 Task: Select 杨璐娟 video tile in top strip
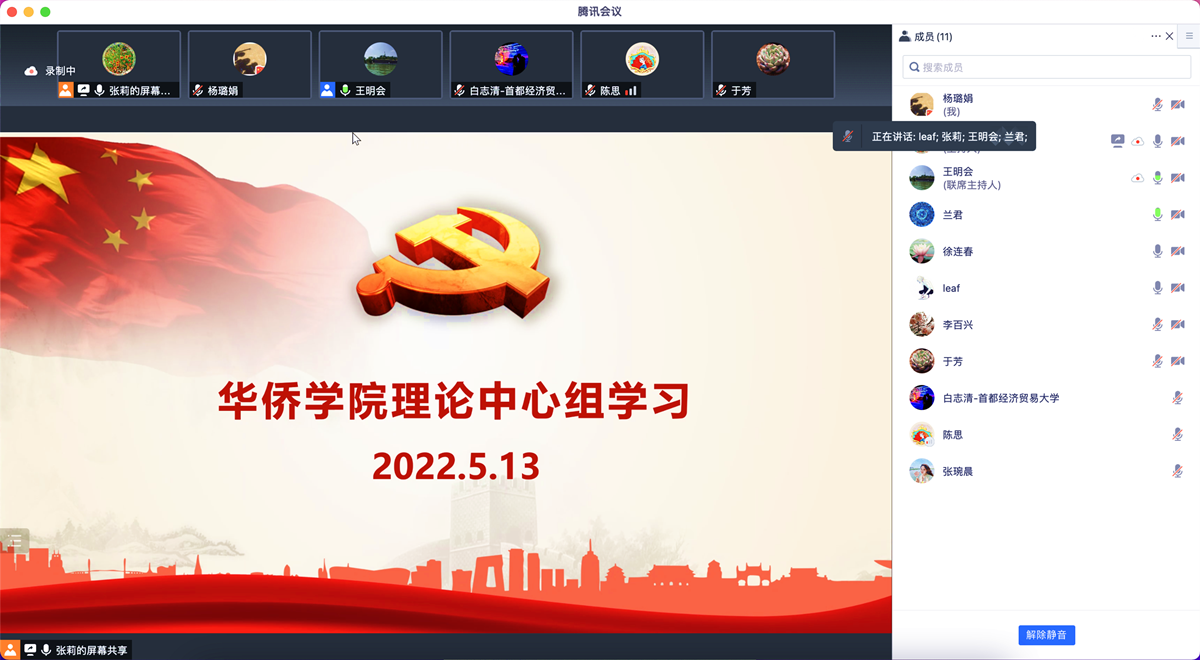(250, 64)
